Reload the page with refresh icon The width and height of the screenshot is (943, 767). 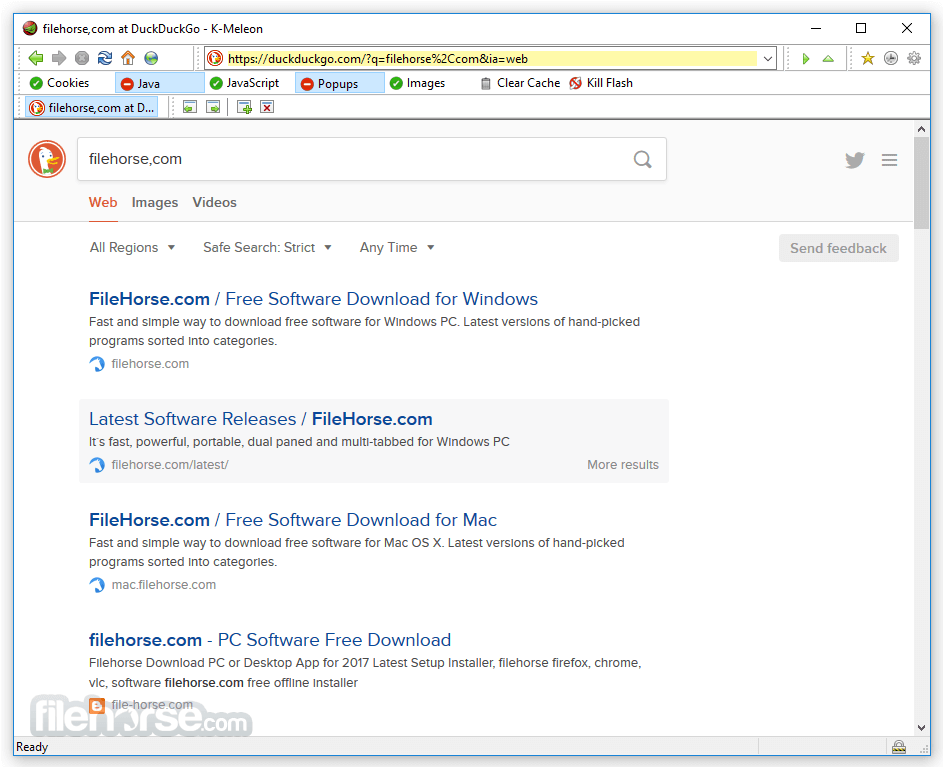105,58
